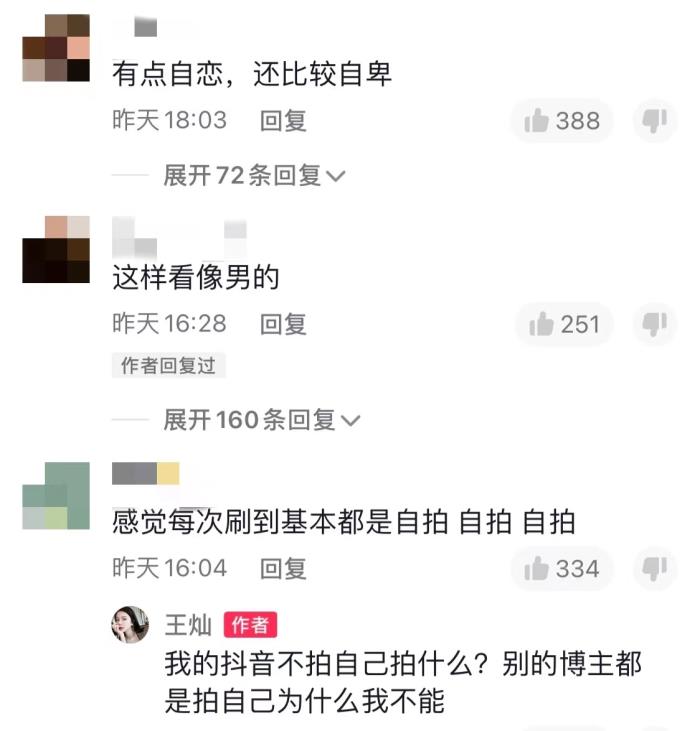Like the comment with 251 likes
This screenshot has width=700, height=731.
point(564,324)
